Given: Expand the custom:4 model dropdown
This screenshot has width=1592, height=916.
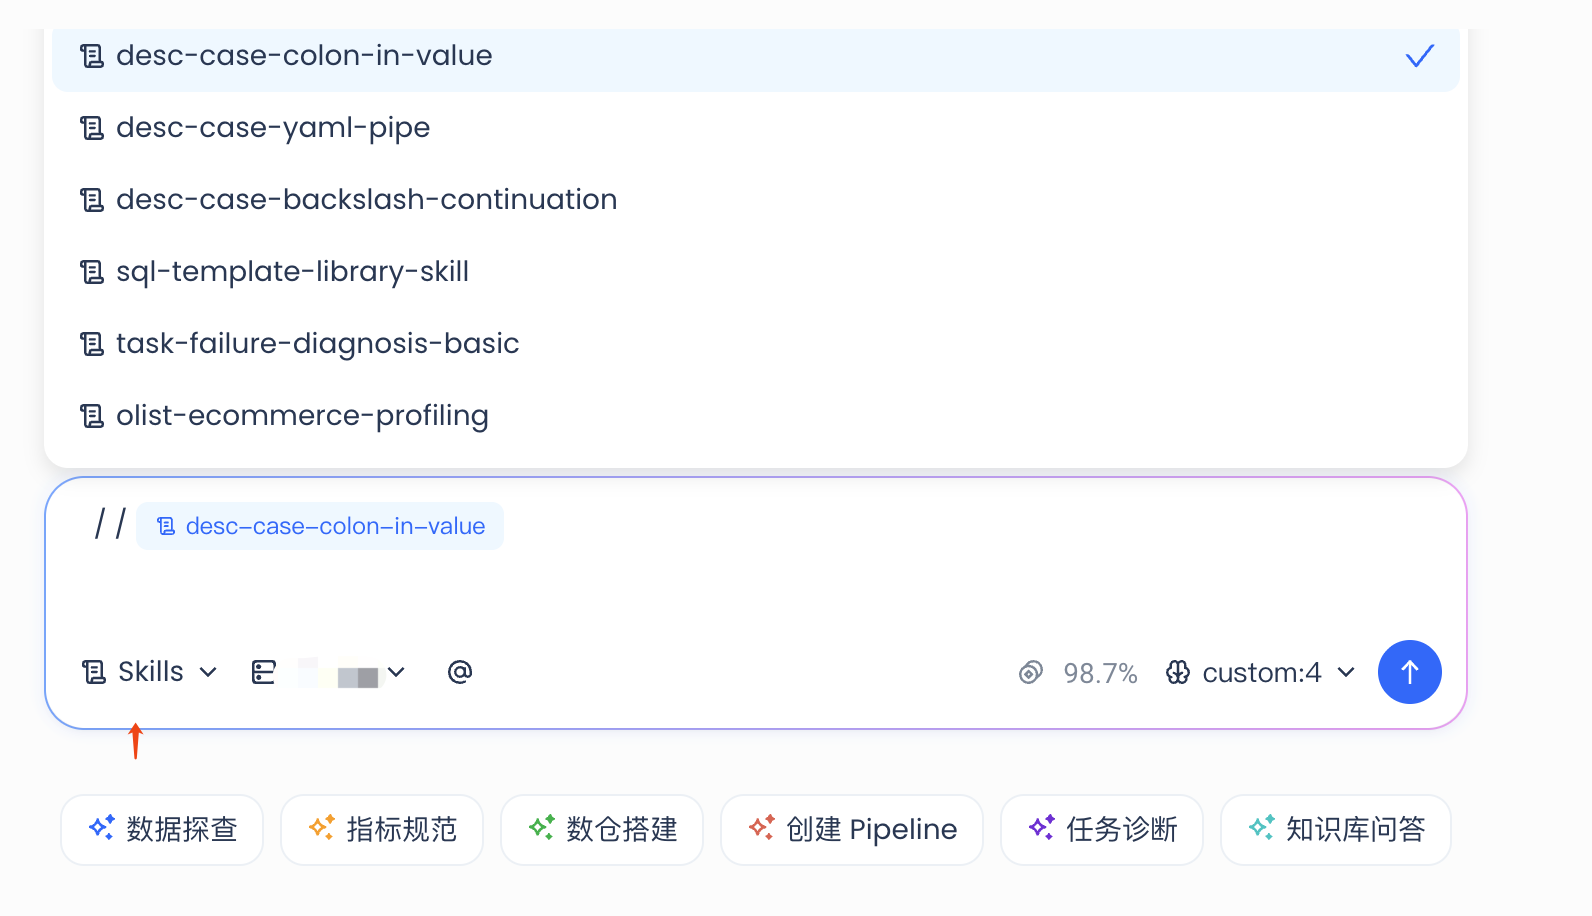Looking at the screenshot, I should coord(1346,672).
